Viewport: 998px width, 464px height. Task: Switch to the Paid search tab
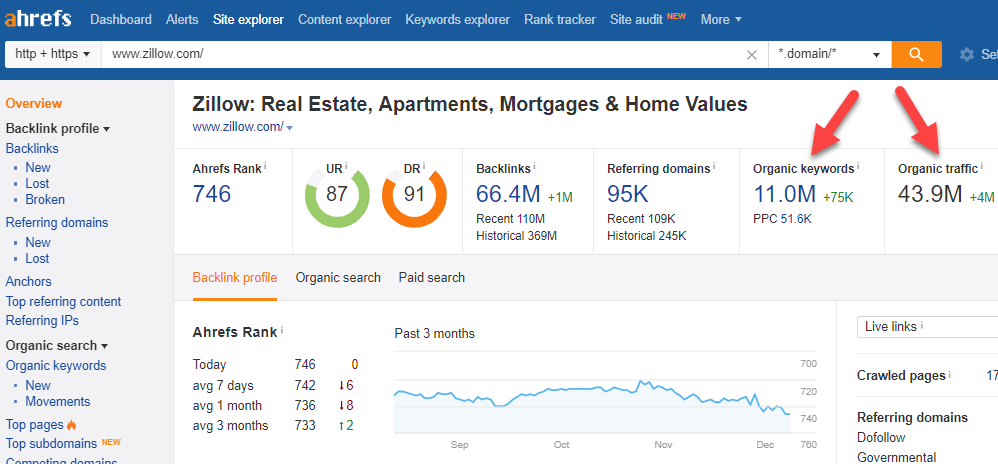pyautogui.click(x=432, y=278)
